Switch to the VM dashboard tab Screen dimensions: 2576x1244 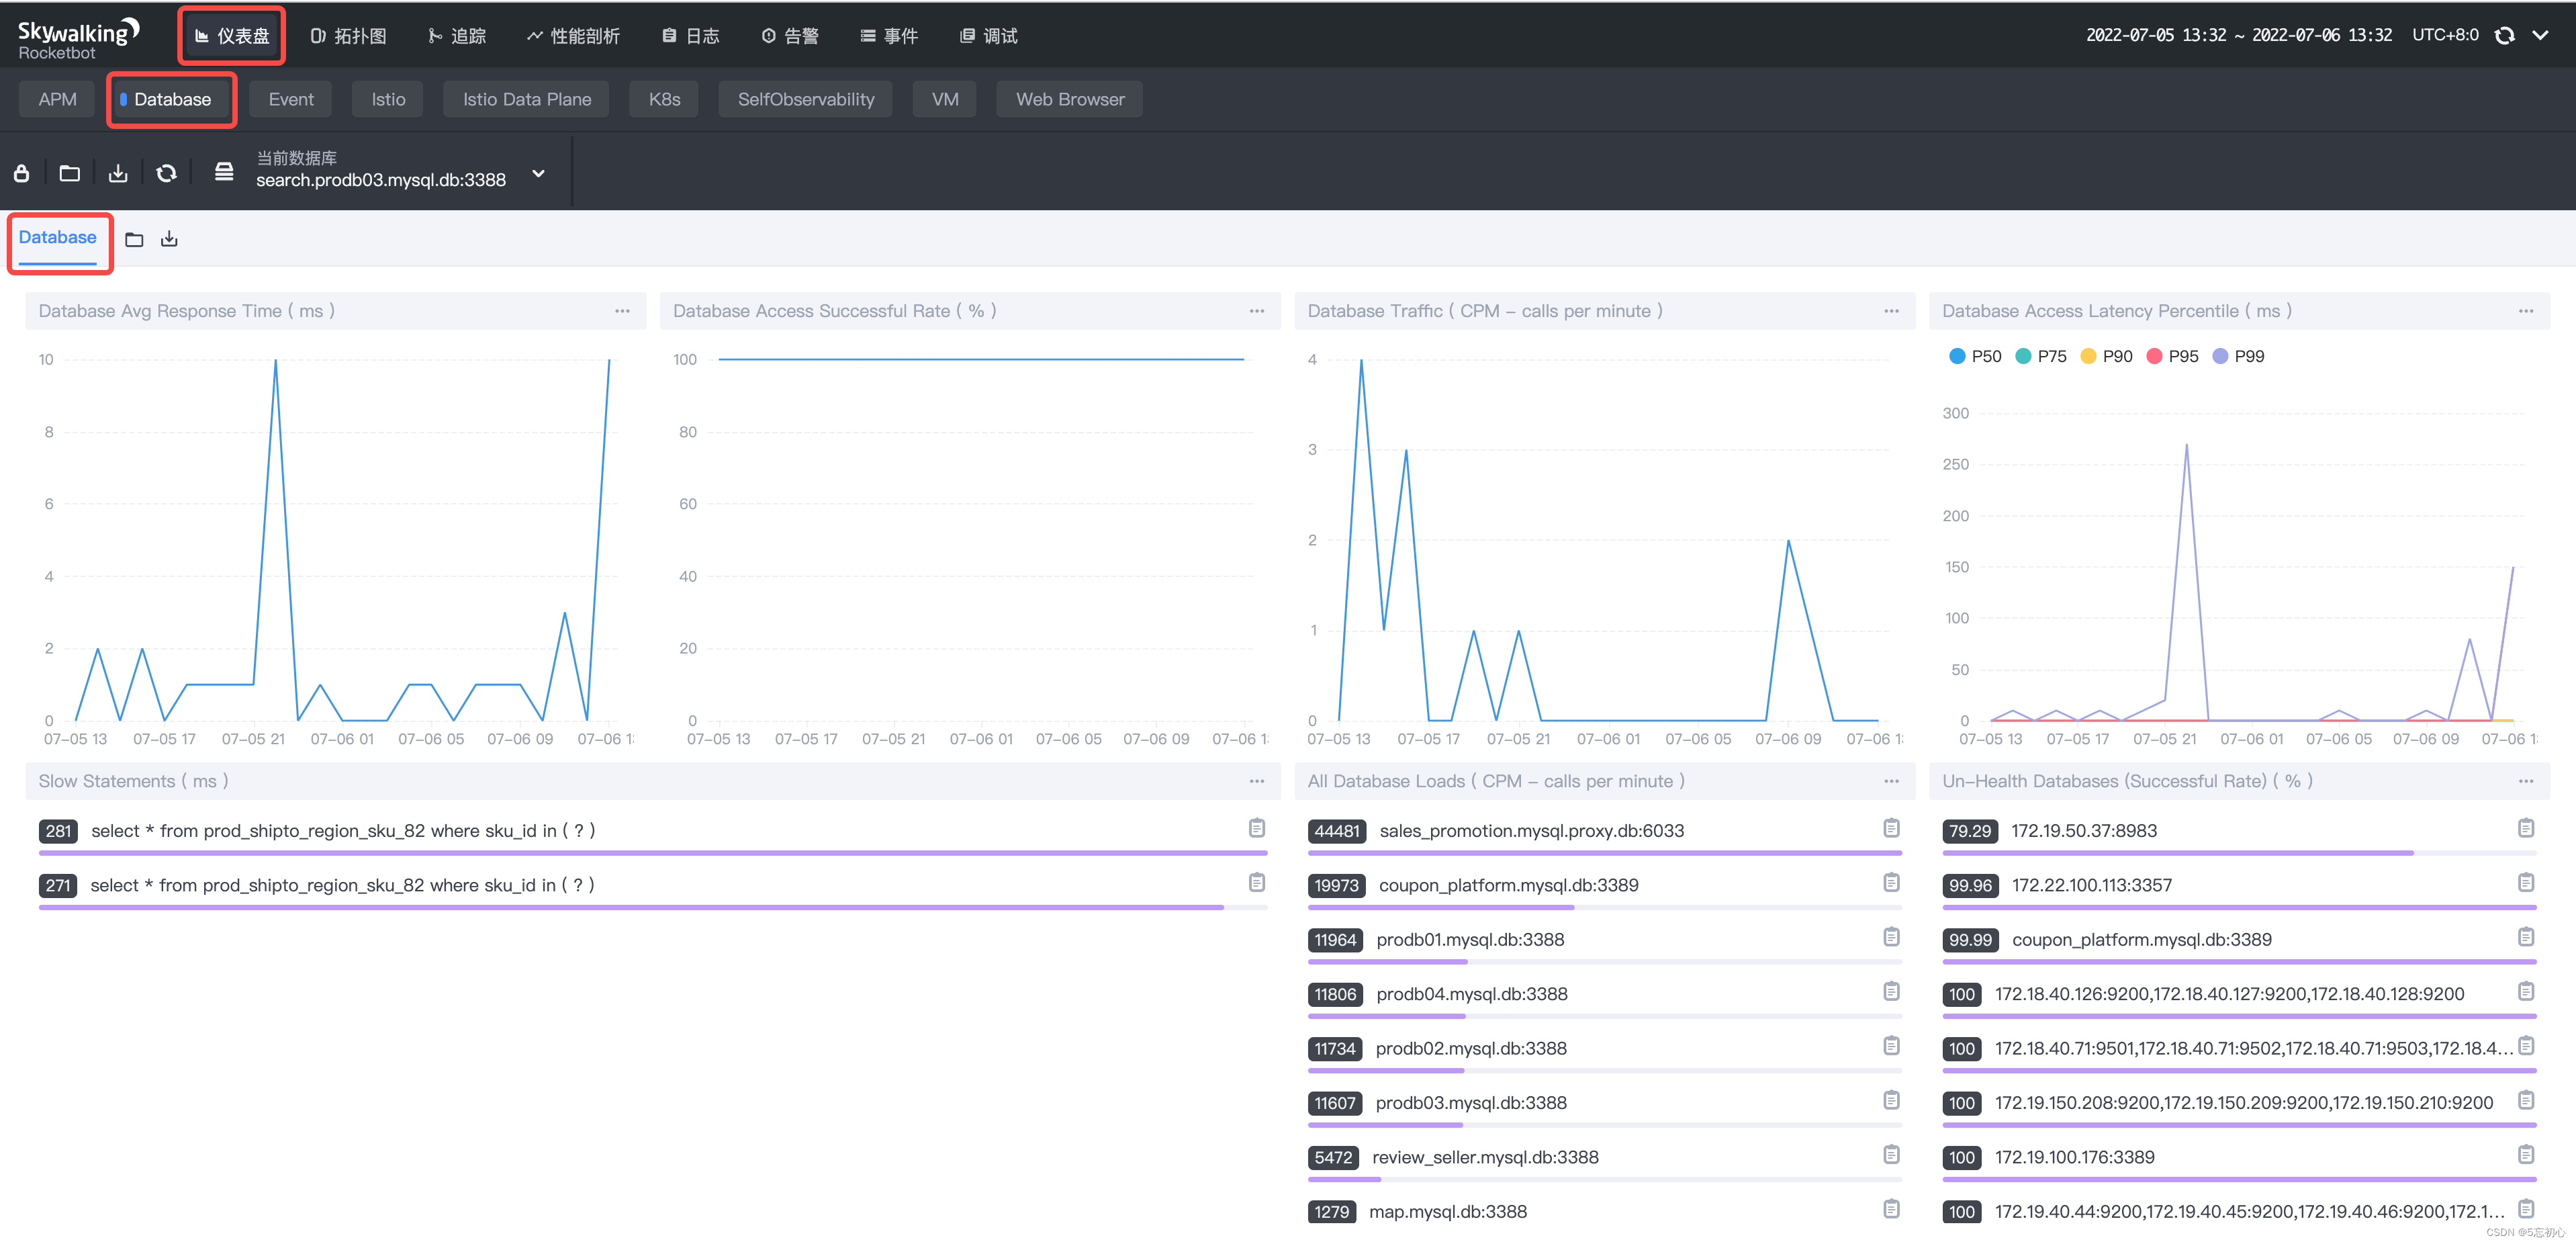(x=945, y=99)
